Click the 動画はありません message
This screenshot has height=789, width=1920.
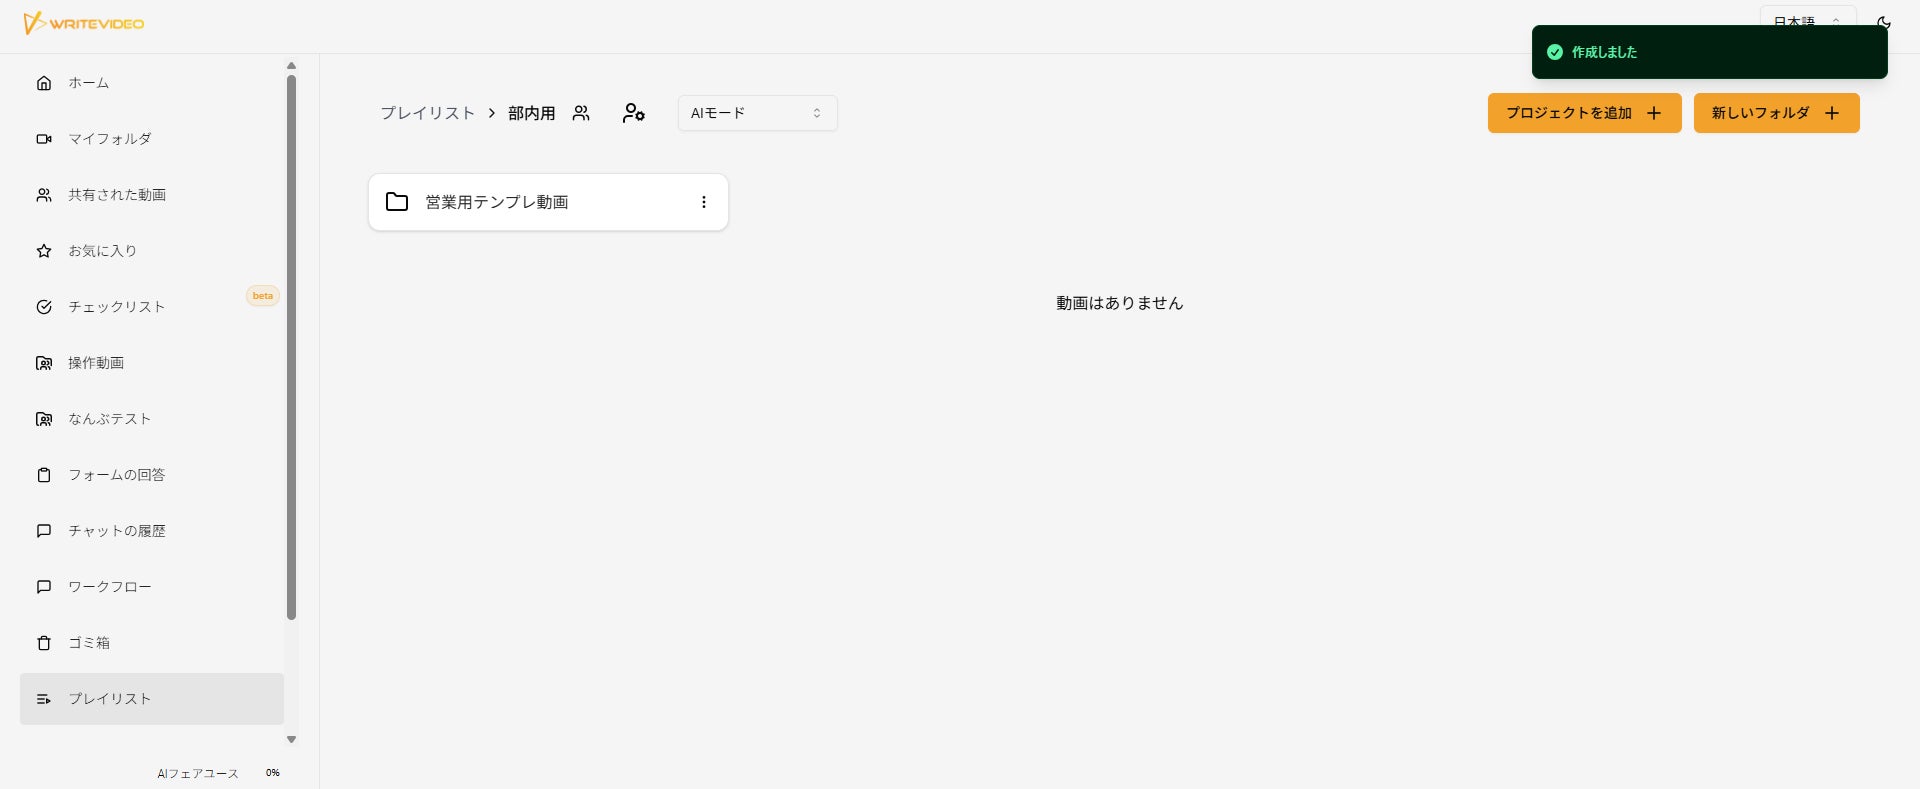[1120, 303]
